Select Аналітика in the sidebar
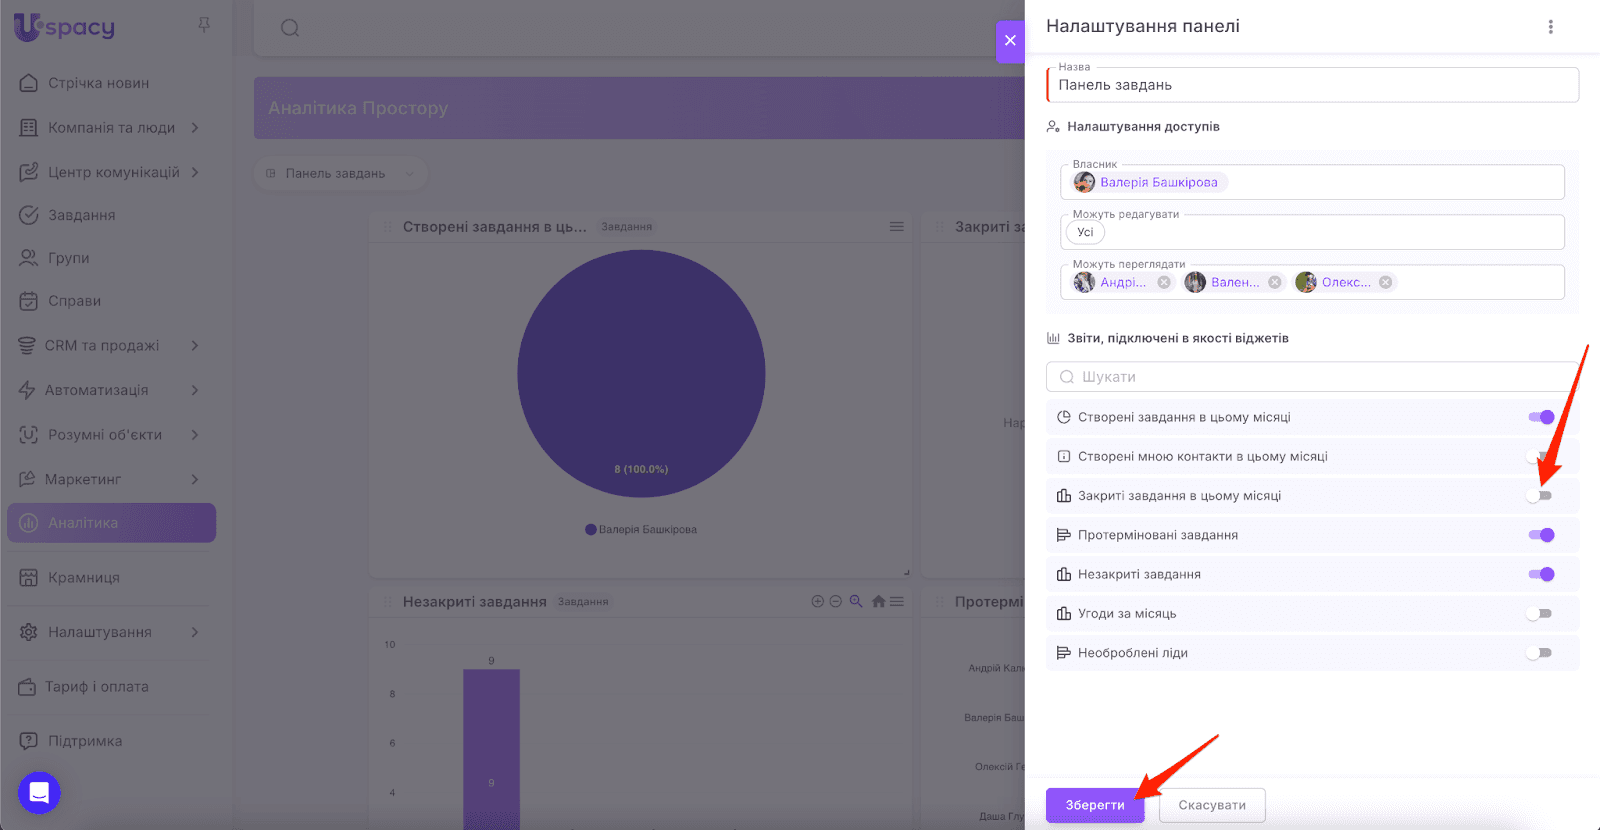Screen dimensions: 1600x830 [x=112, y=523]
